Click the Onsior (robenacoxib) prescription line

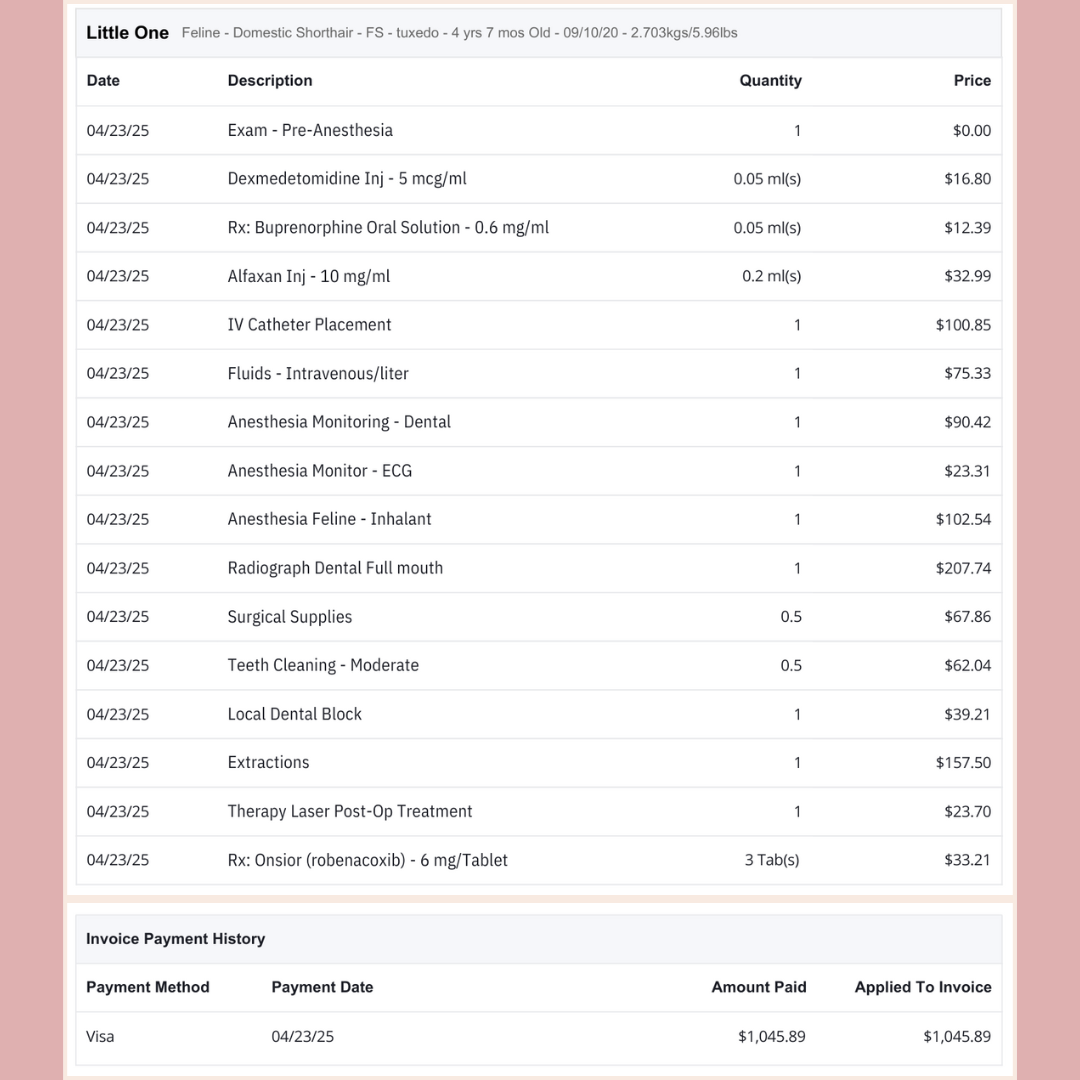coord(367,860)
